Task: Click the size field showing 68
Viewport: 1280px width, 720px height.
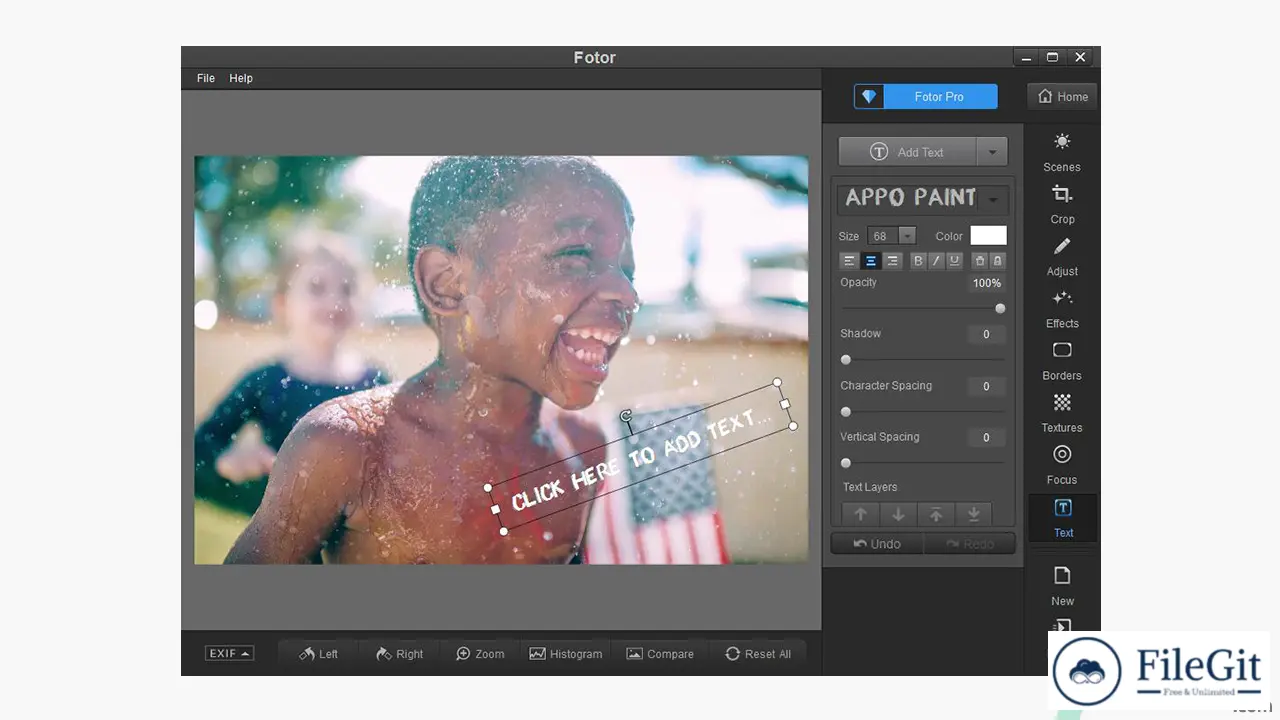Action: (x=883, y=236)
